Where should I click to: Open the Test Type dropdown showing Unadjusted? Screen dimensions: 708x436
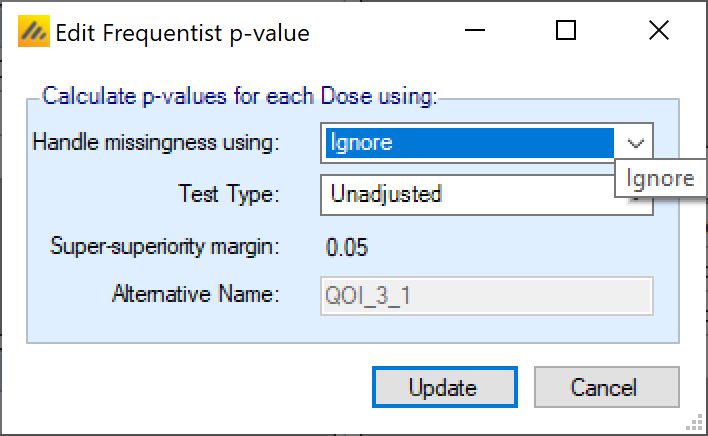[470, 194]
